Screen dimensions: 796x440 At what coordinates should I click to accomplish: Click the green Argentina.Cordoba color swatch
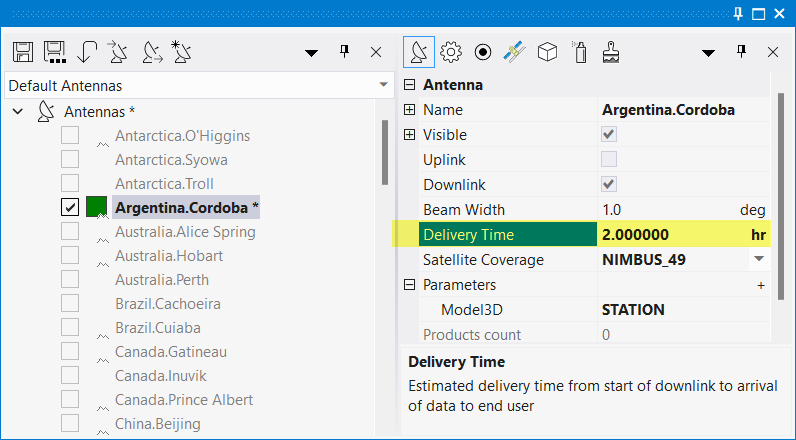pyautogui.click(x=97, y=208)
